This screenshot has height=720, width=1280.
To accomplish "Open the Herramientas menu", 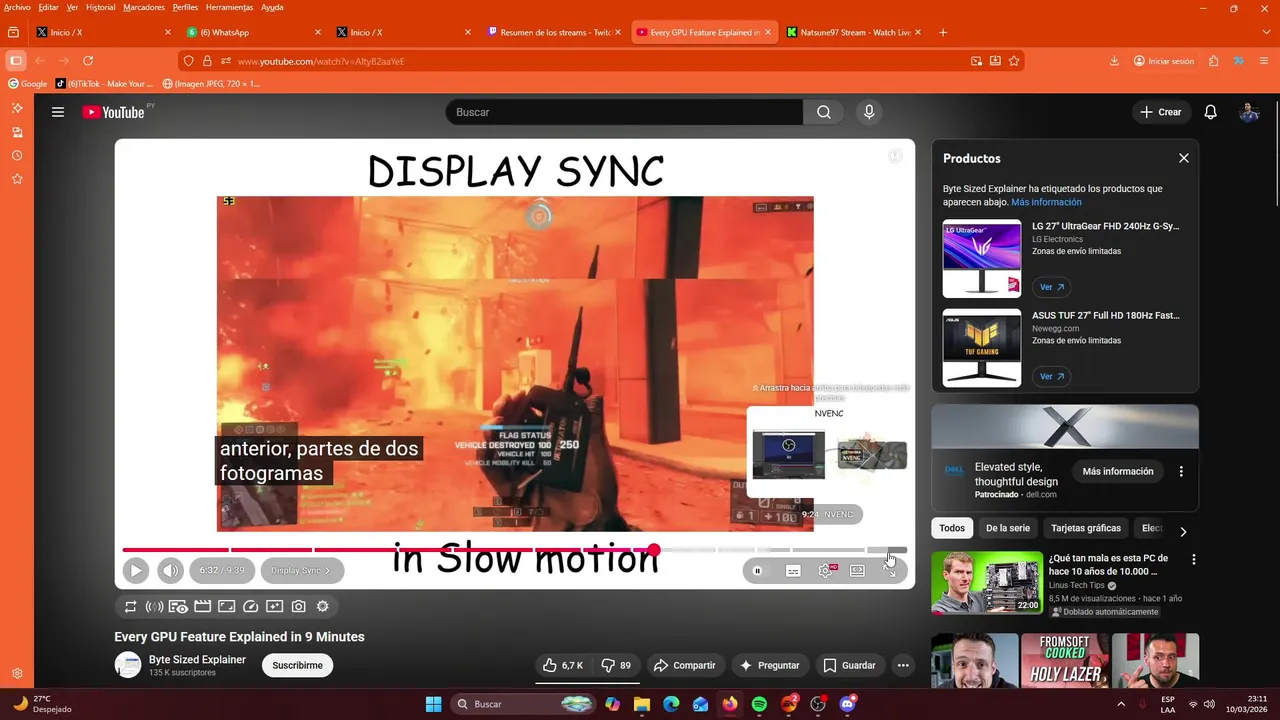I will 229,7.
